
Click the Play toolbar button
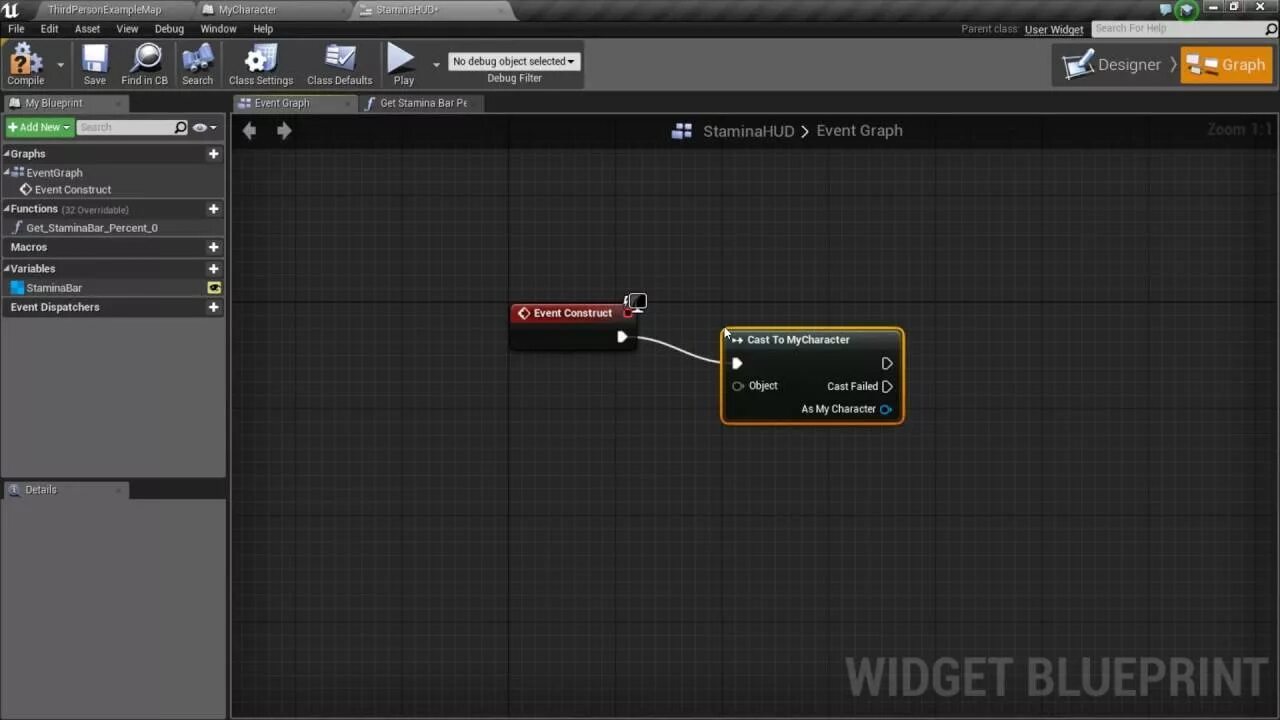[403, 64]
